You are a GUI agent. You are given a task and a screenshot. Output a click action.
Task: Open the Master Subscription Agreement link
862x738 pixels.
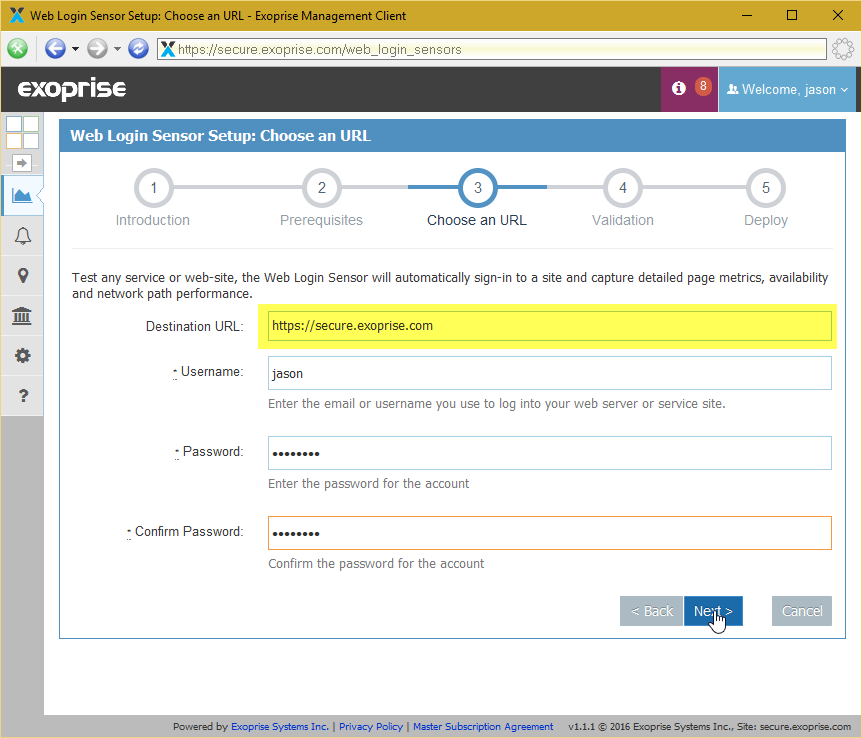(483, 726)
